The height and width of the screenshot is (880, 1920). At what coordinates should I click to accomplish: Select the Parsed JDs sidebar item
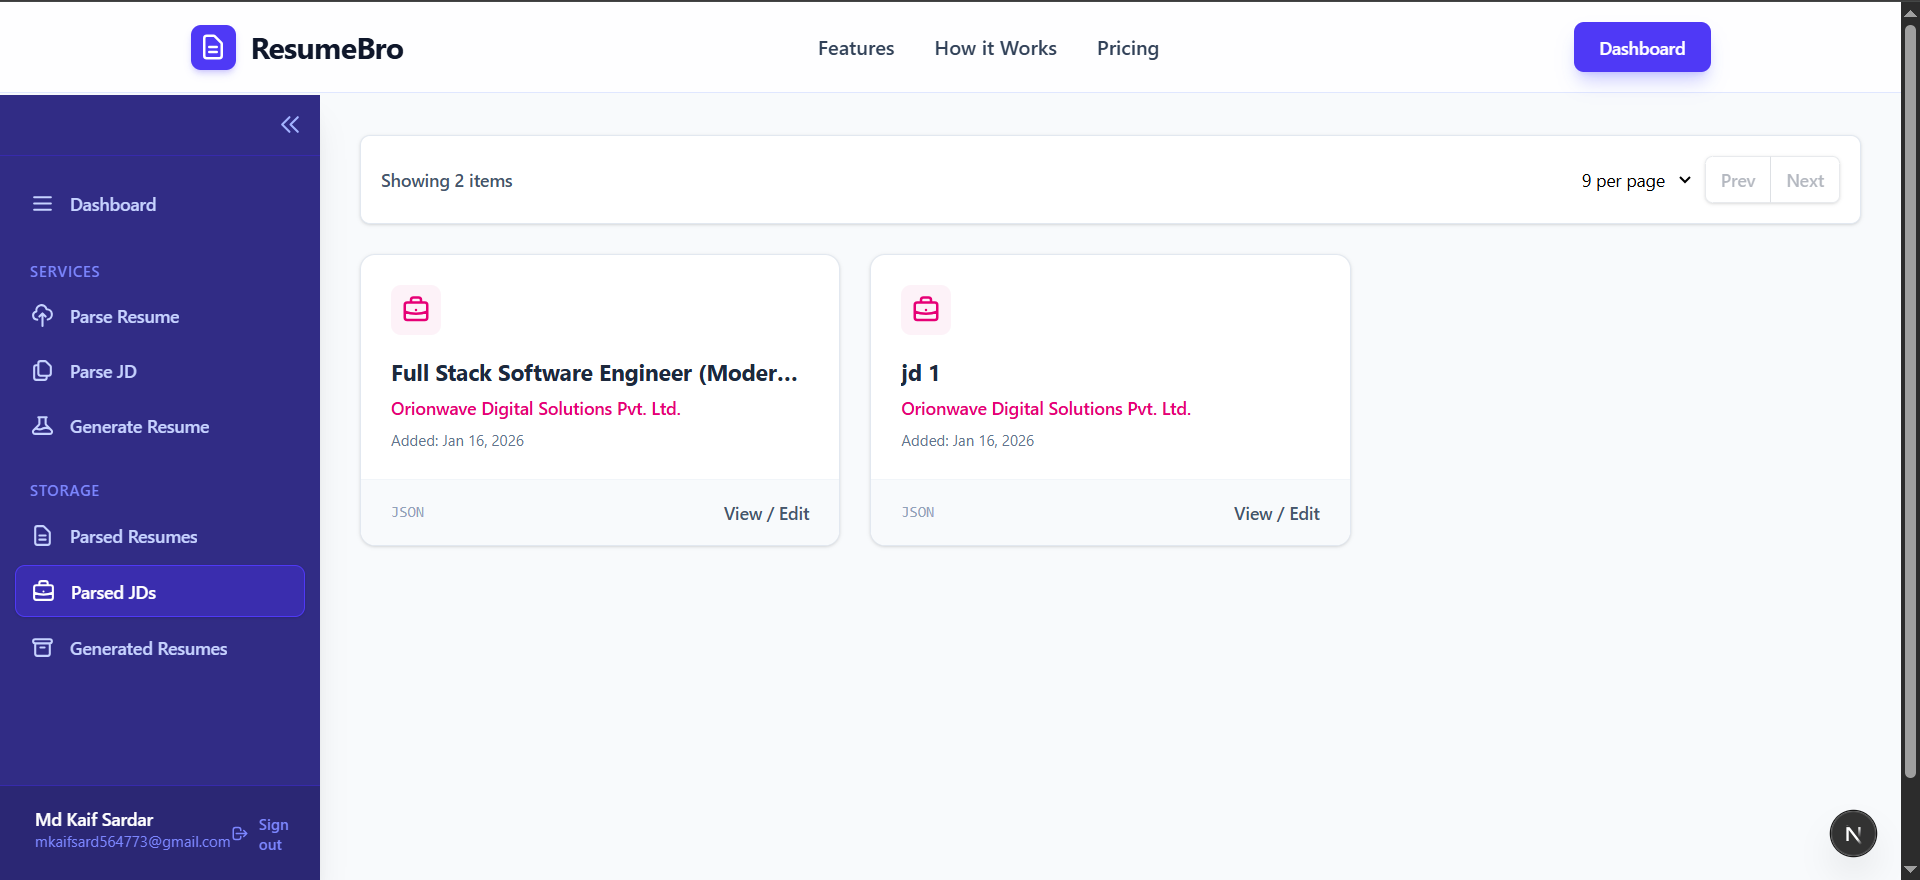(x=160, y=592)
